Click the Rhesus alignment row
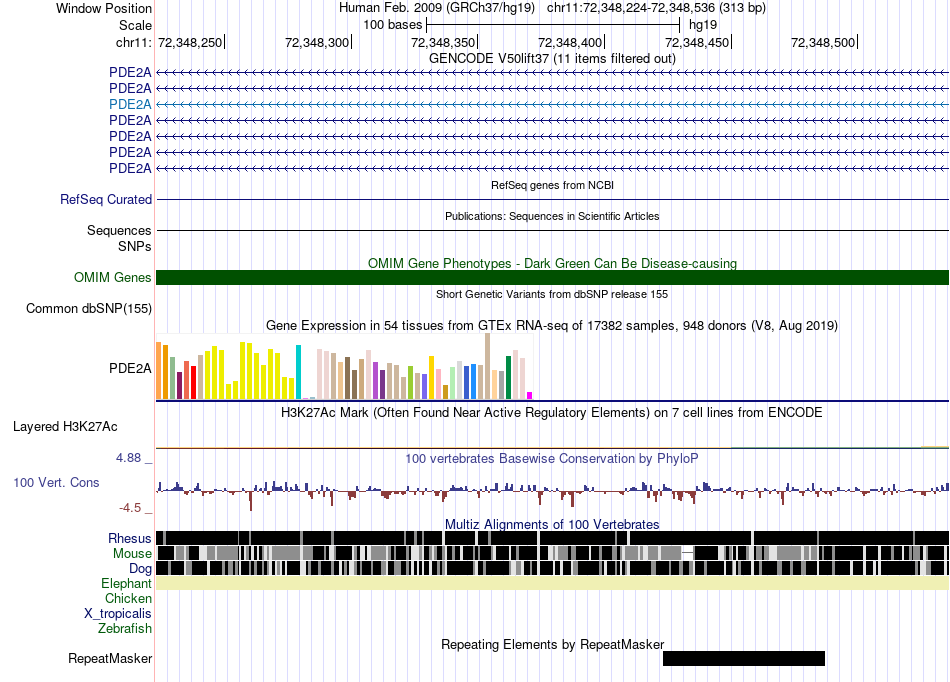Viewport: 950px width, 682px height. (x=552, y=538)
